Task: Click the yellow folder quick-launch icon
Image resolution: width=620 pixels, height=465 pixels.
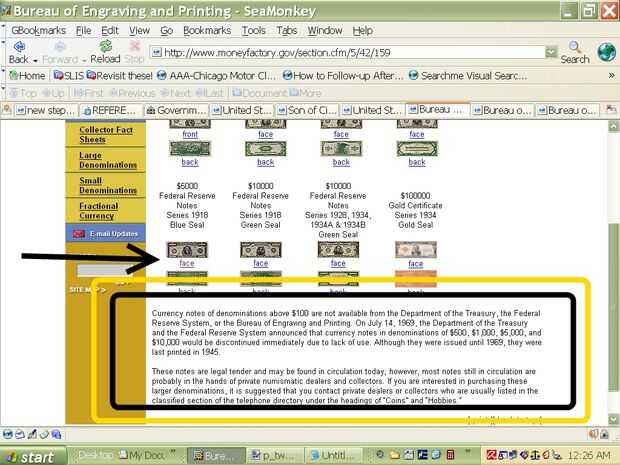Action: click(395, 455)
